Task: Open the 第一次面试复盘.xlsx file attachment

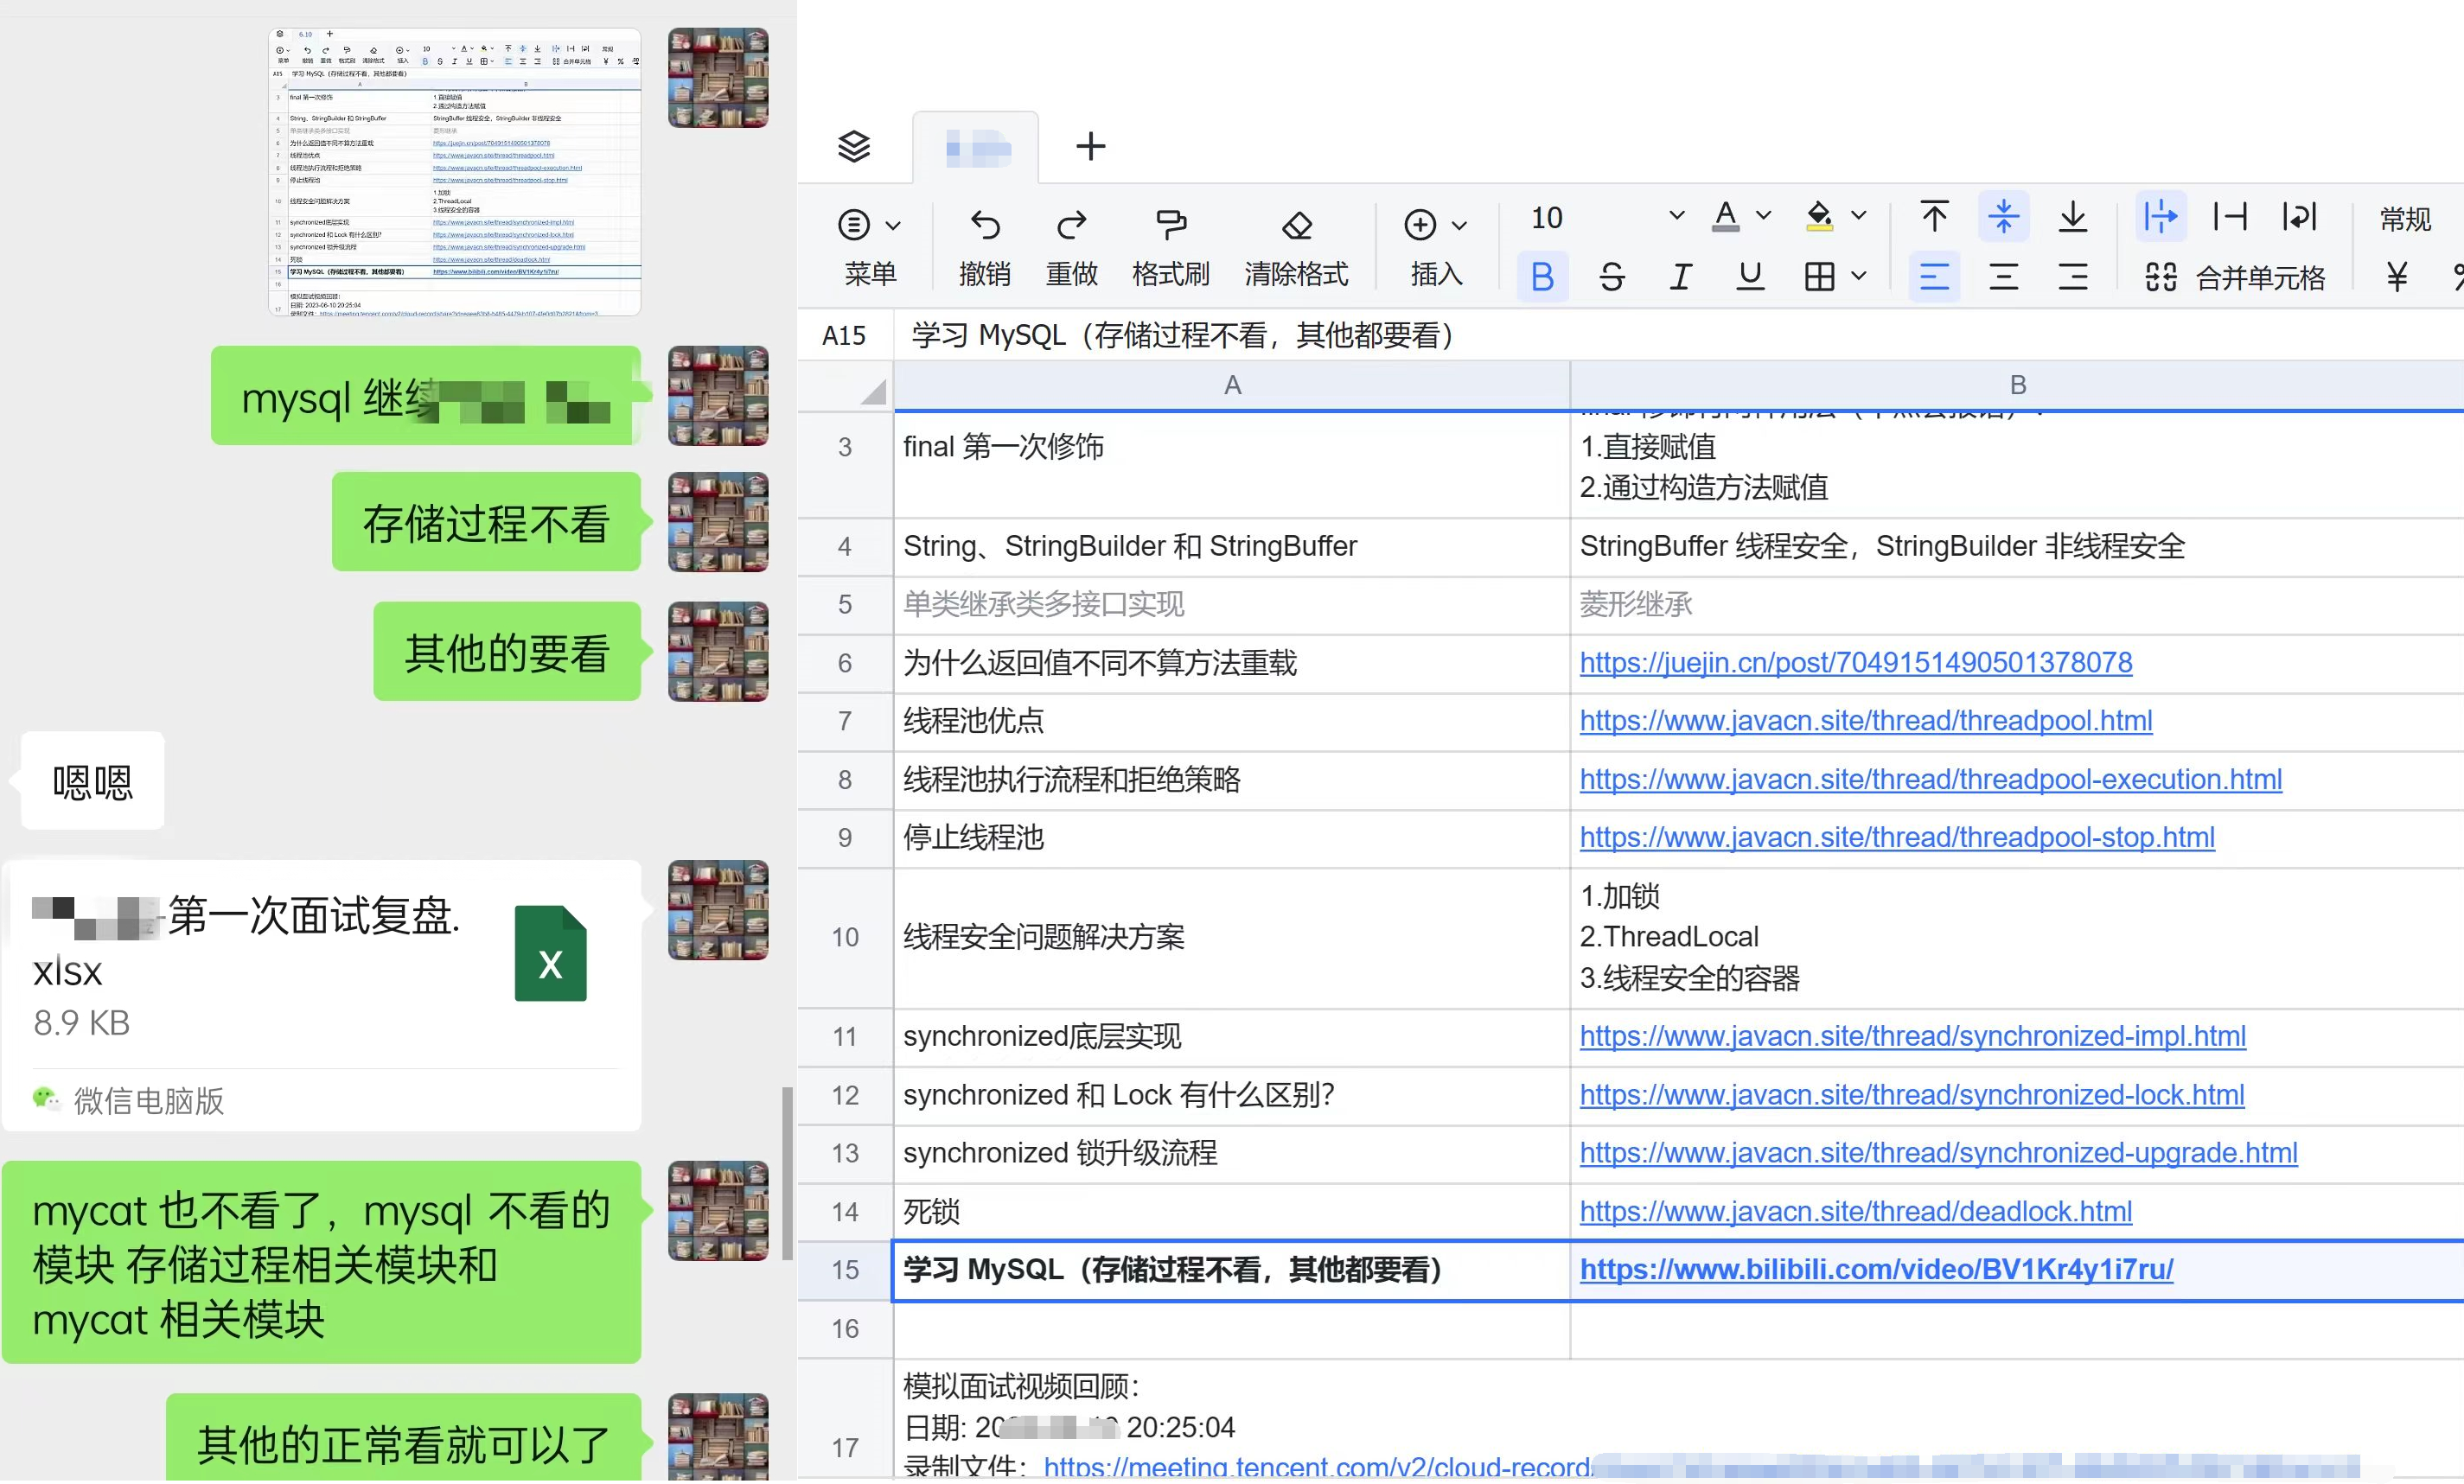Action: pyautogui.click(x=321, y=995)
